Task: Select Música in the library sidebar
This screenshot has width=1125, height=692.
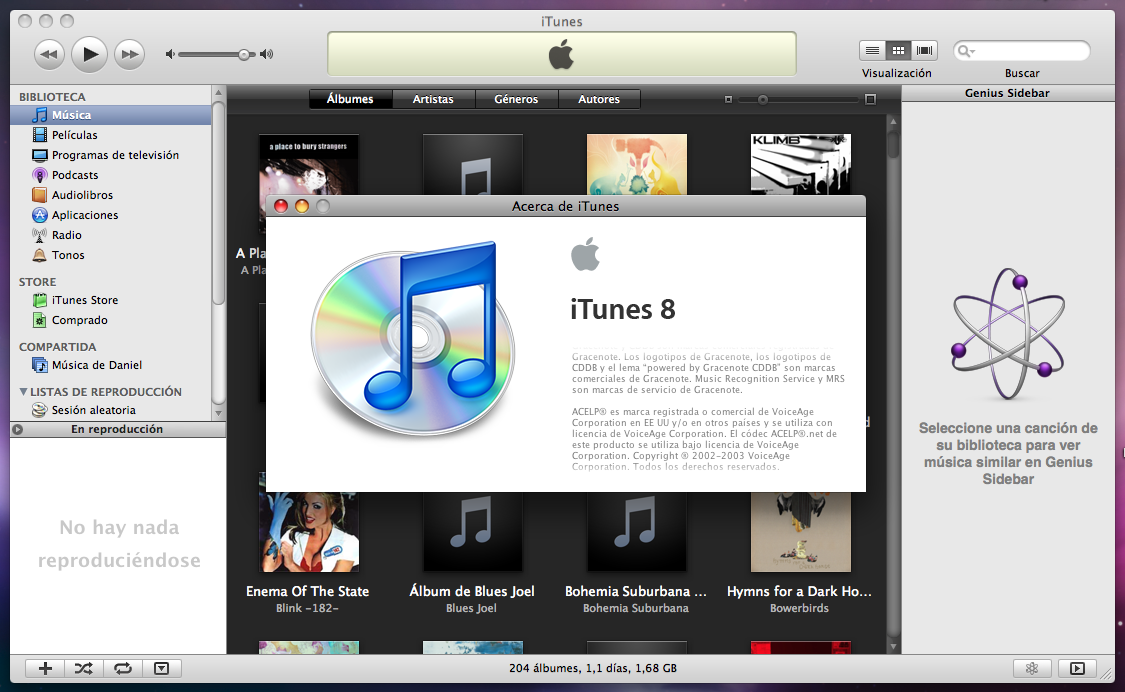Action: (x=110, y=115)
